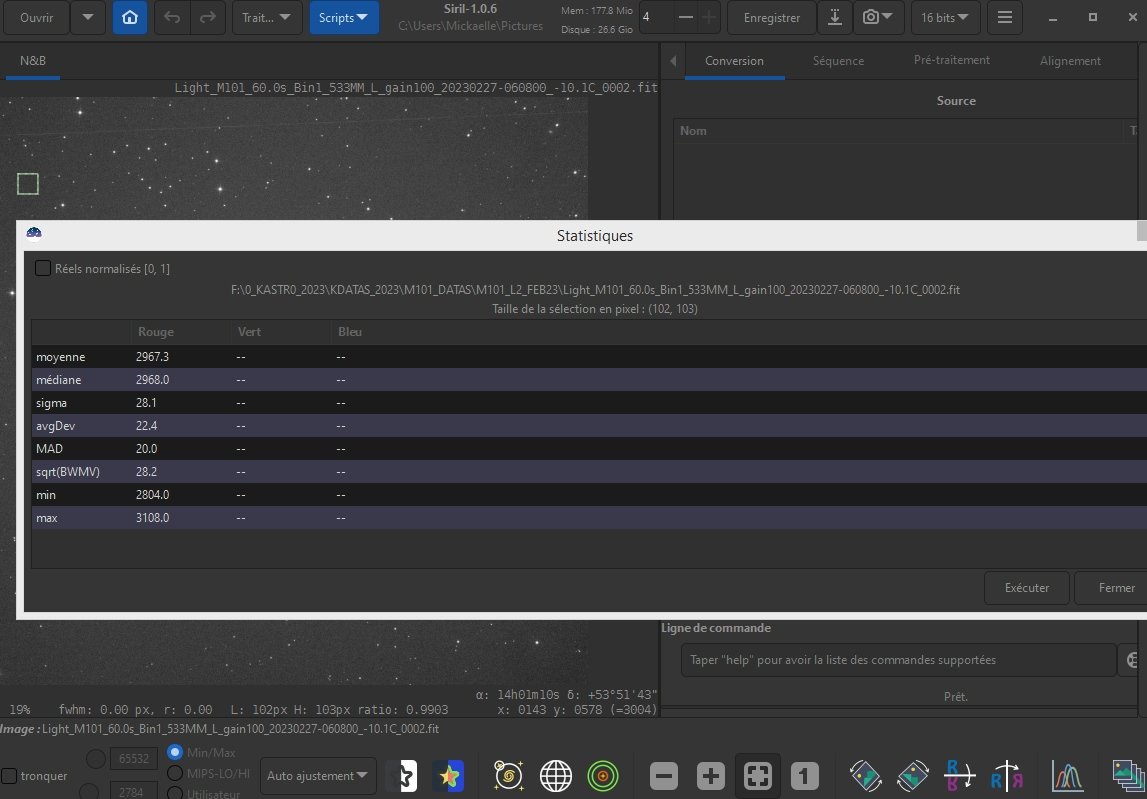Switch to the Séquence tab
The height and width of the screenshot is (799, 1147).
[838, 61]
